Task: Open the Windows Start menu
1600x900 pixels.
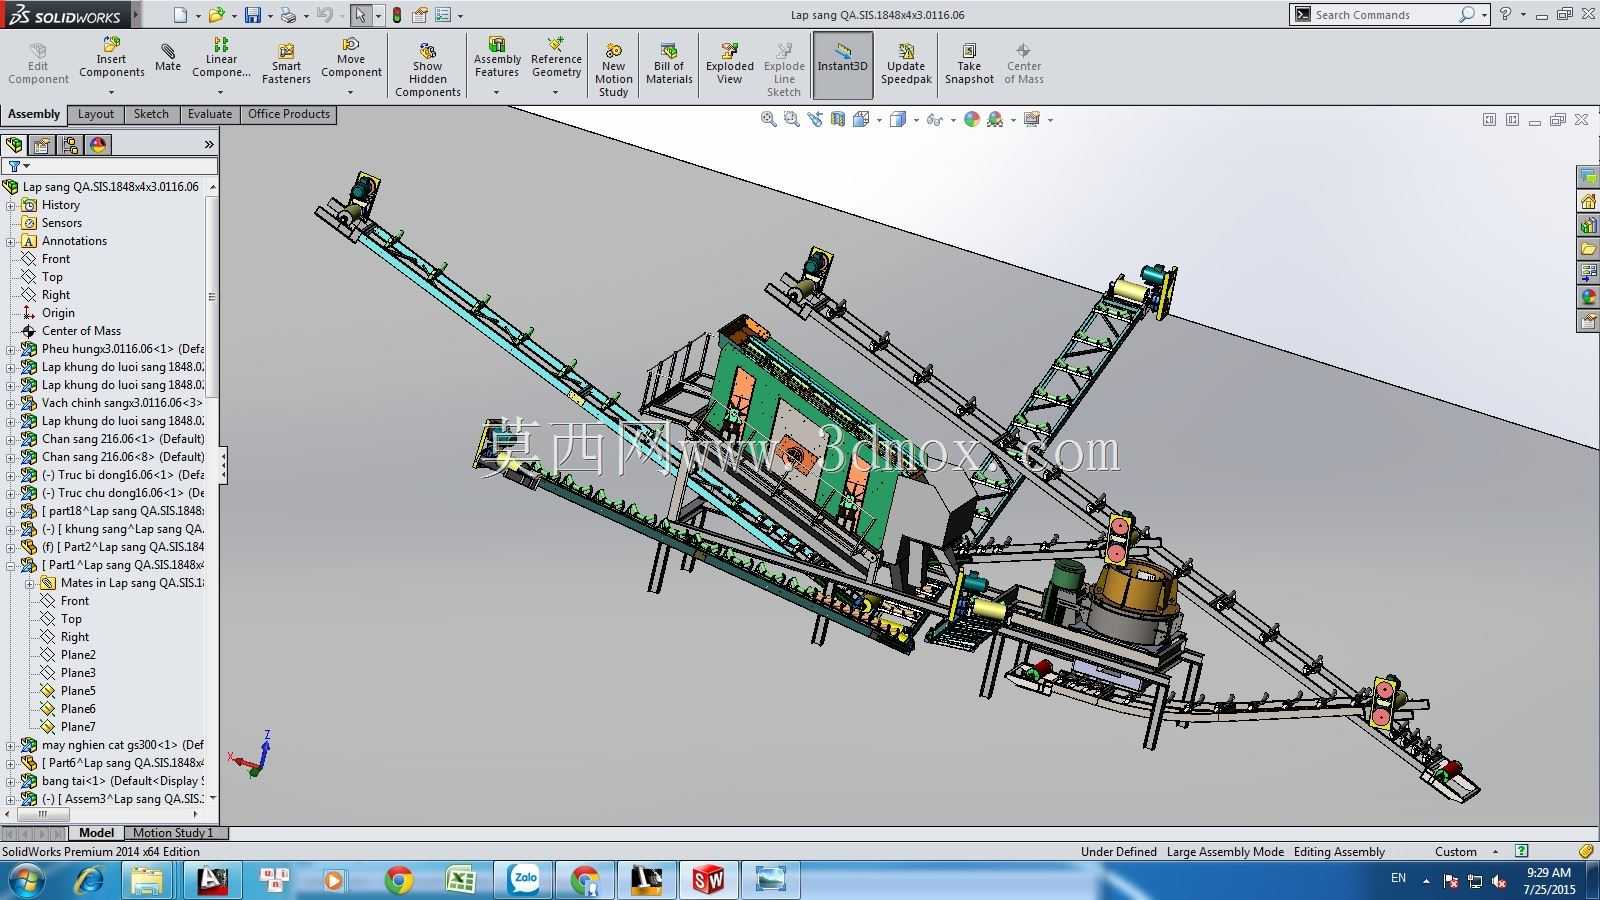Action: pyautogui.click(x=26, y=880)
